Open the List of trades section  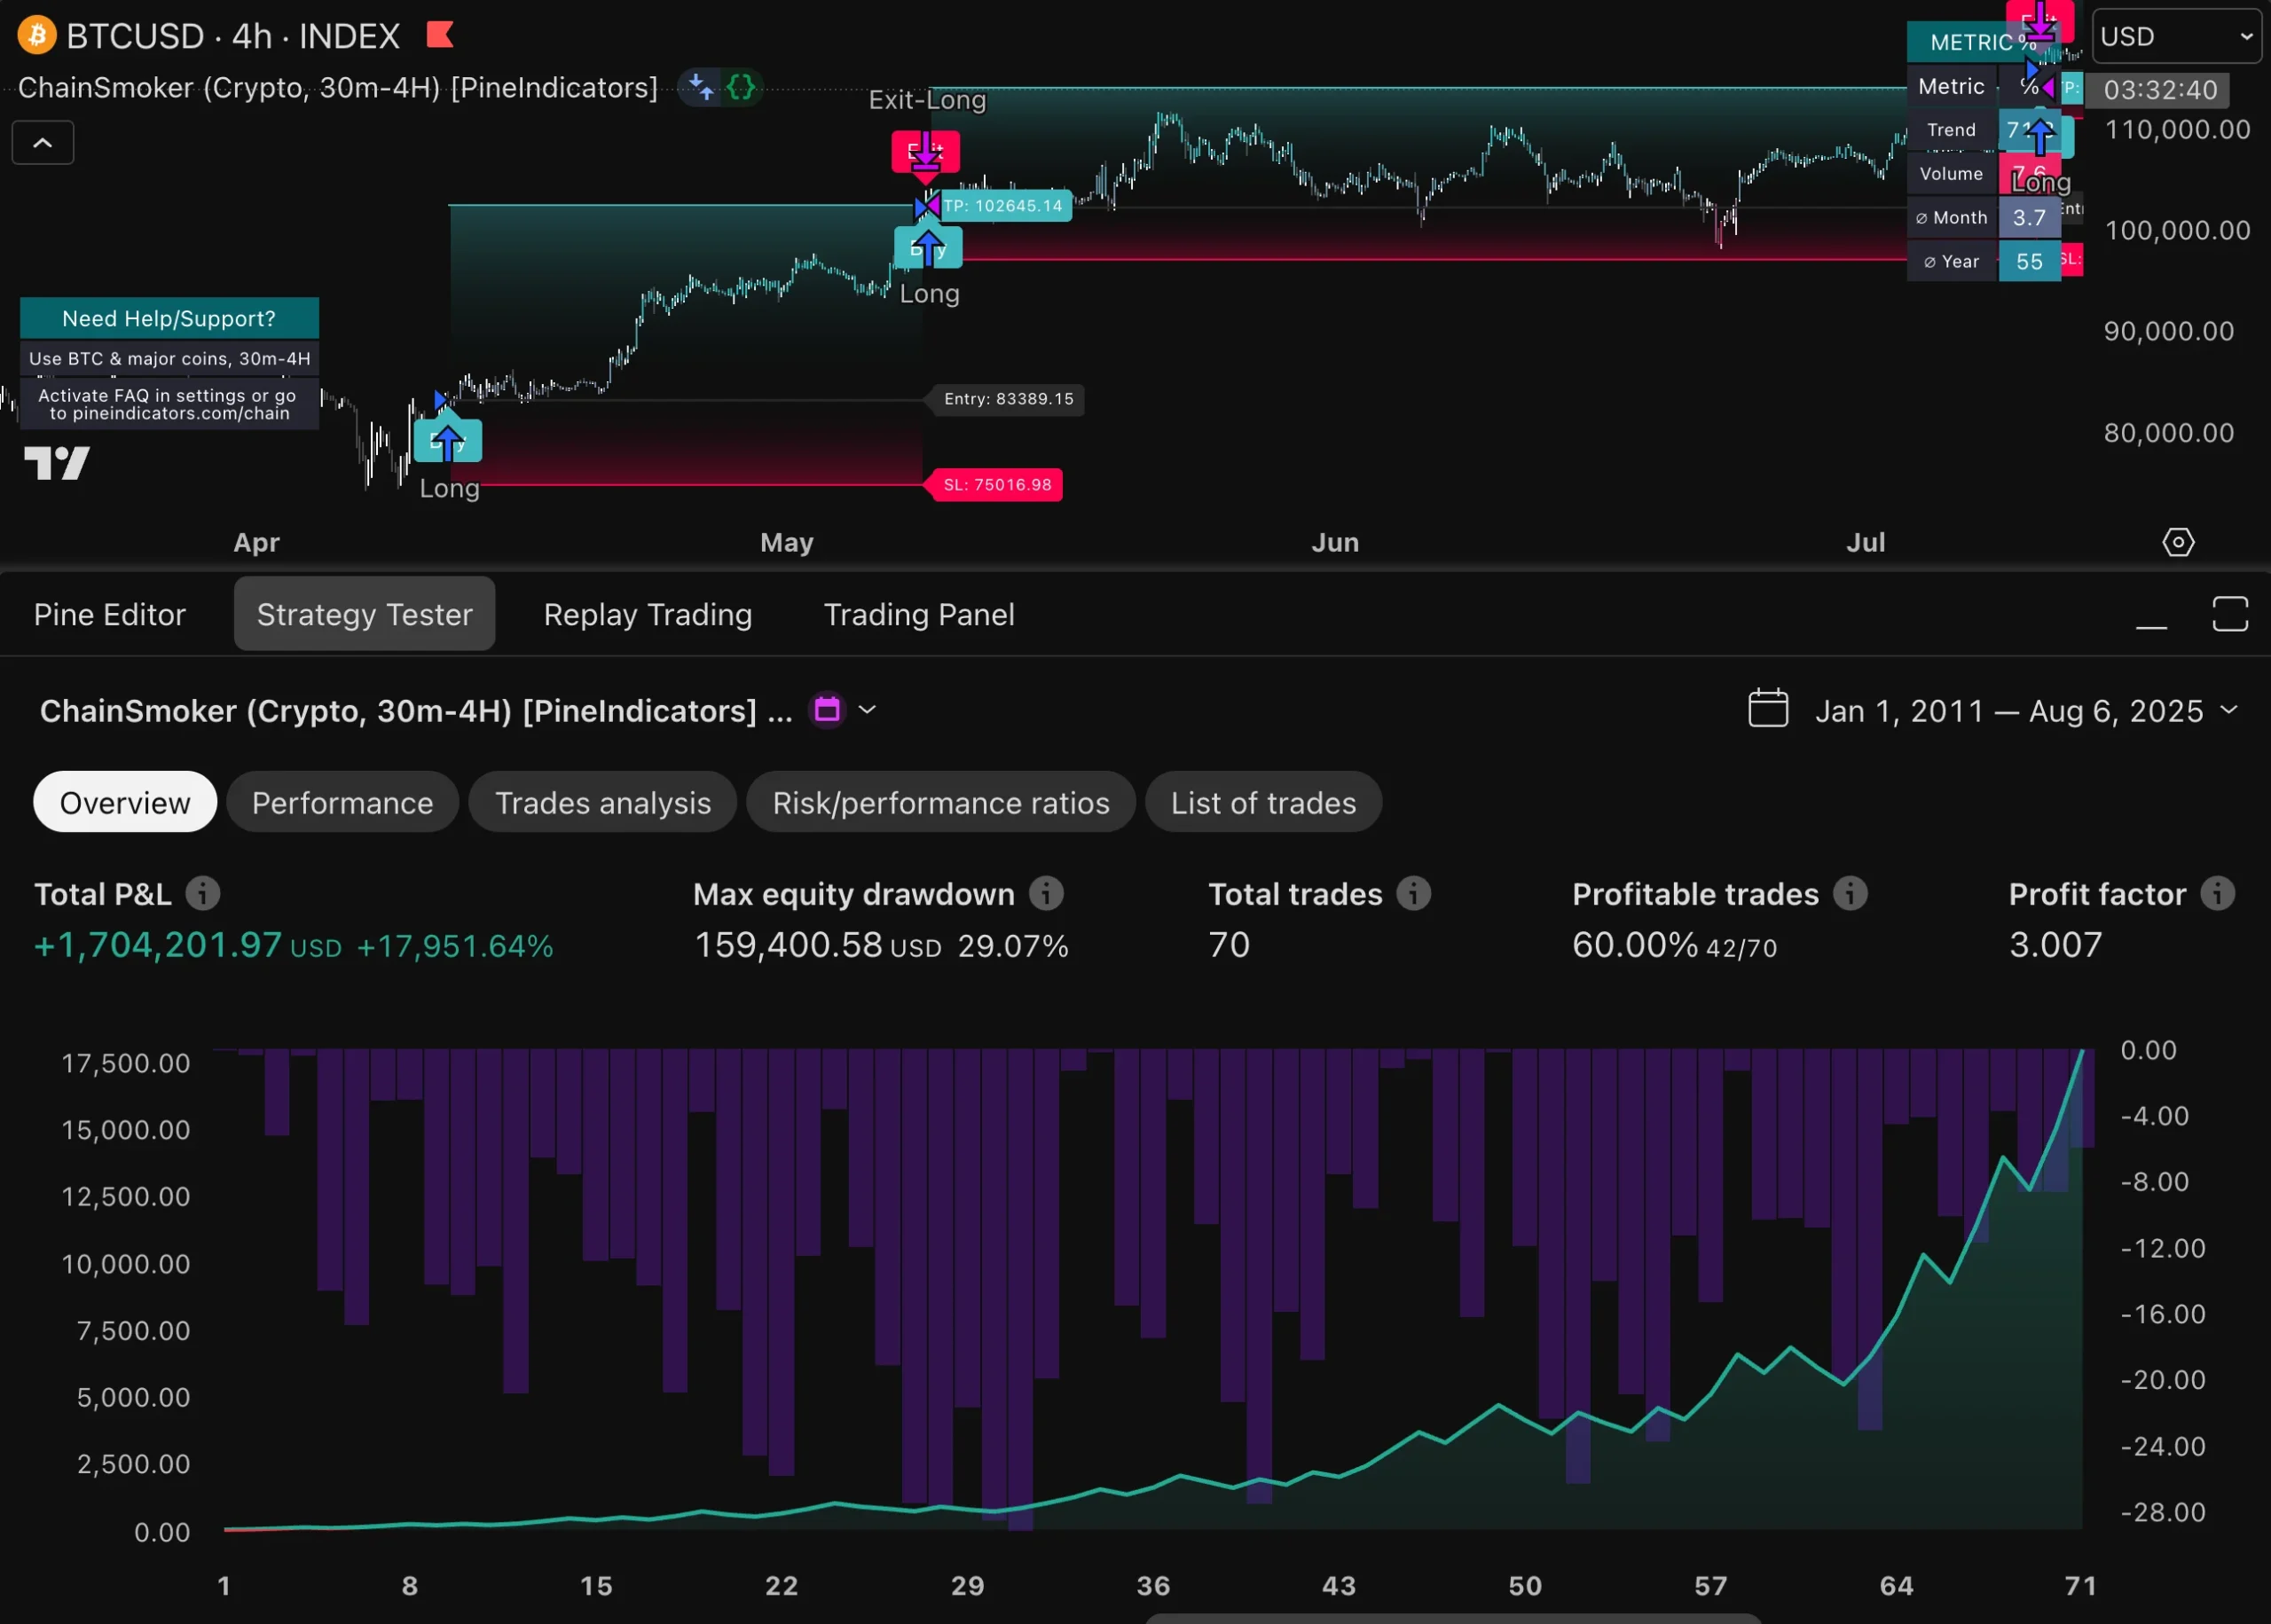[1263, 802]
